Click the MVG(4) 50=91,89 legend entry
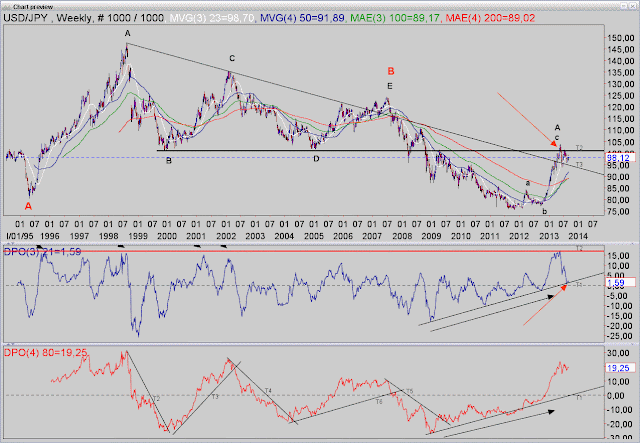 (x=302, y=18)
